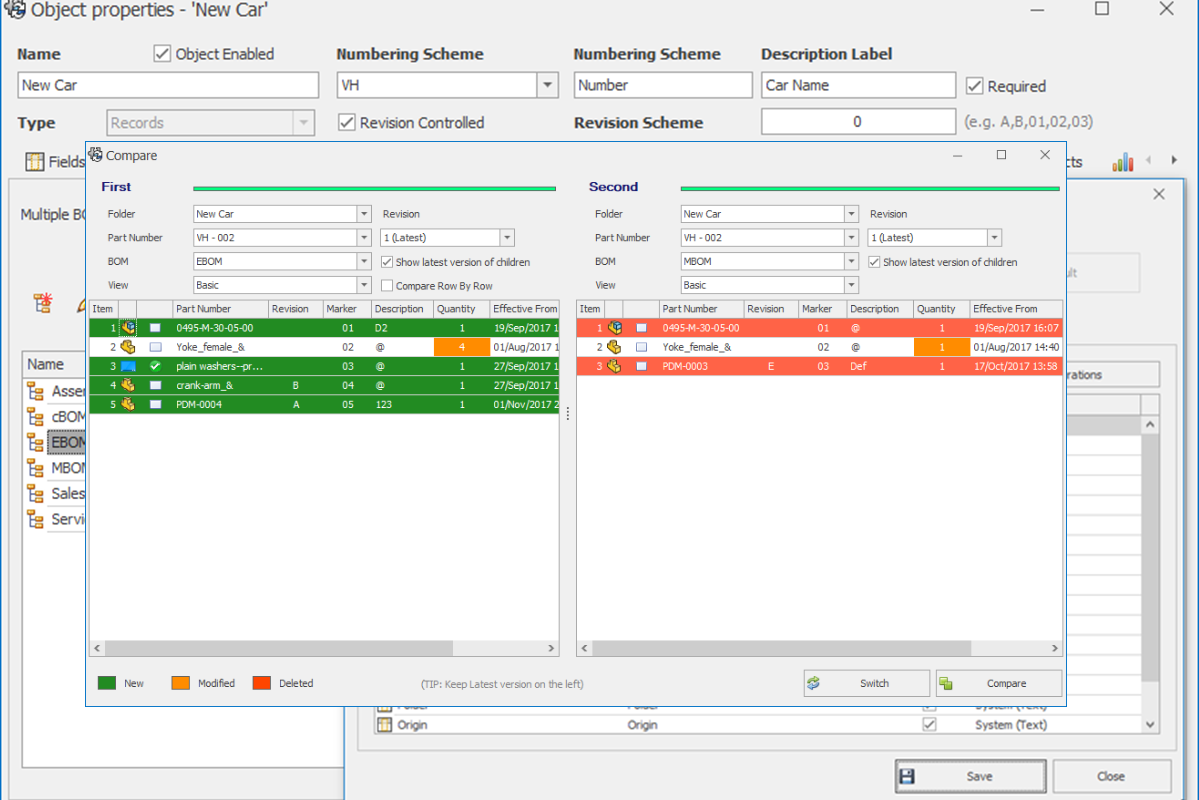Screen dimensions: 1199x800
Task: Click Revision Scheme field showing 0
Action: coord(858,122)
